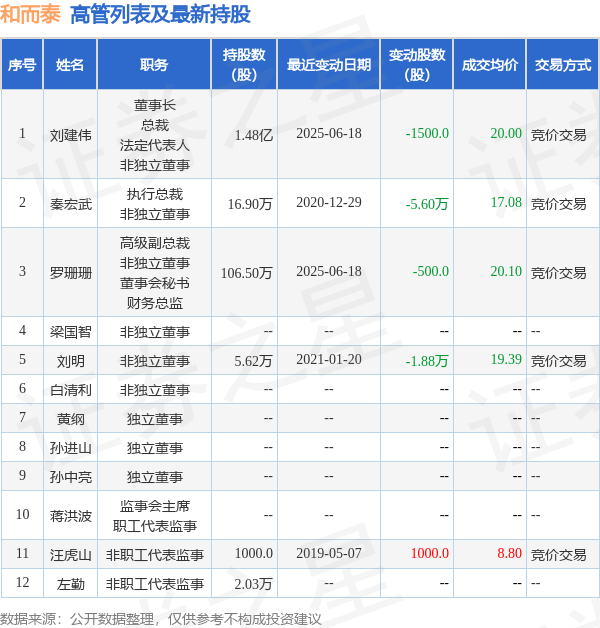This screenshot has height=628, width=600.
Task: Click the change value -5.60万
Action: coord(427,204)
